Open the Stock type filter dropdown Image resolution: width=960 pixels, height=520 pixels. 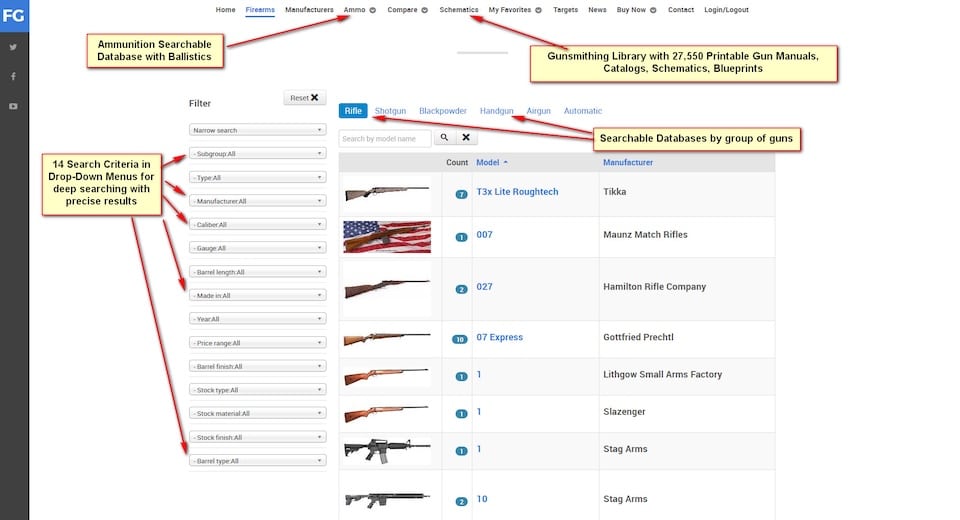point(257,390)
